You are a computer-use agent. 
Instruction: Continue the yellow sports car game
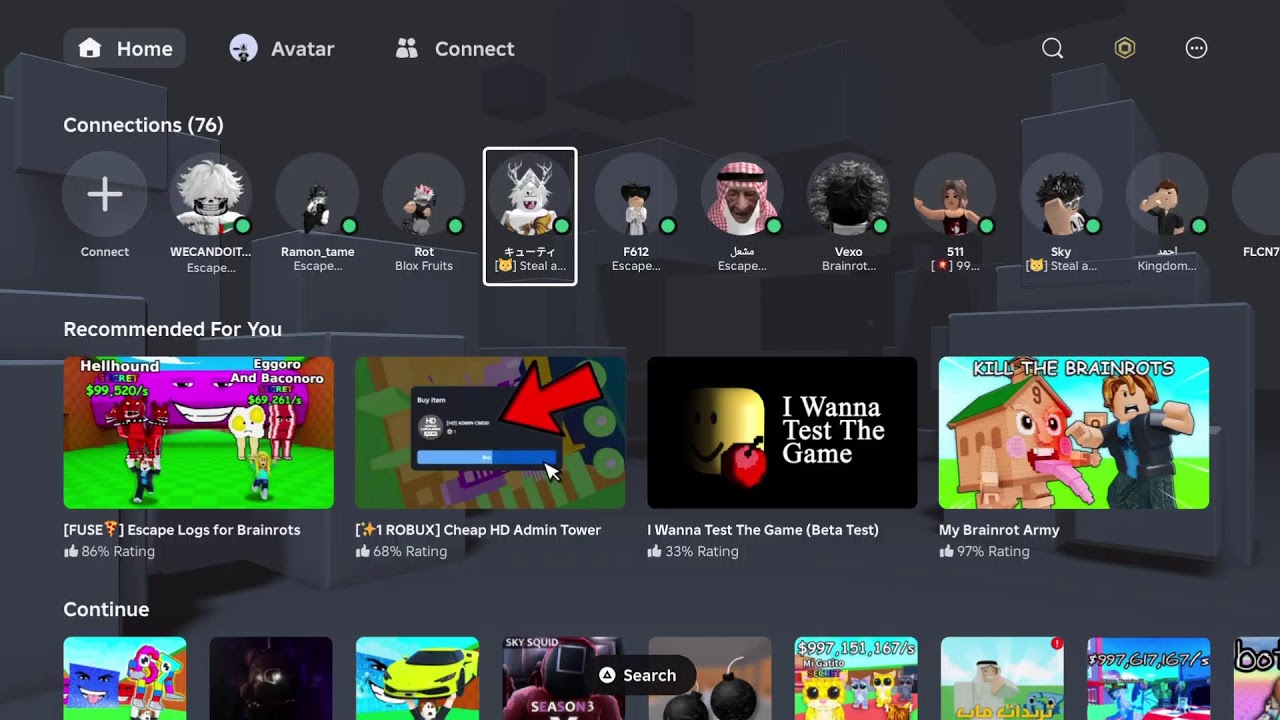(417, 678)
